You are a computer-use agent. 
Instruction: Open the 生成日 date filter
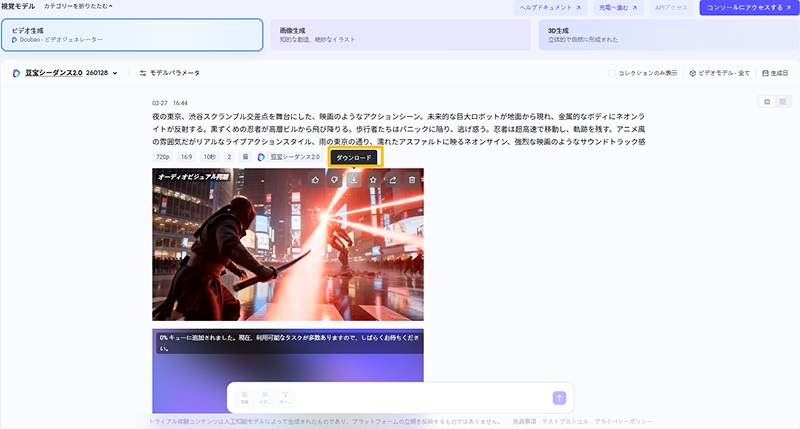[x=775, y=73]
